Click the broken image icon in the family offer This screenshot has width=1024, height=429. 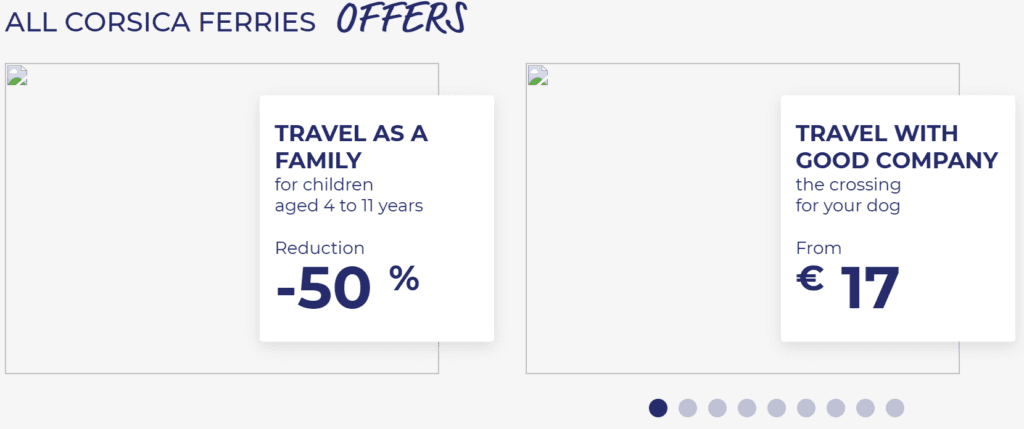(x=17, y=76)
